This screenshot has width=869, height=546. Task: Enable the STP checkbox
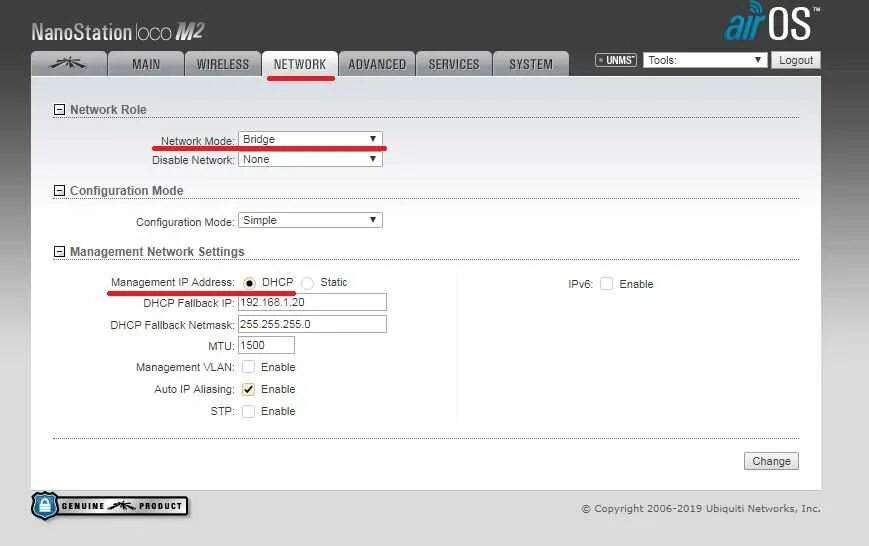248,411
